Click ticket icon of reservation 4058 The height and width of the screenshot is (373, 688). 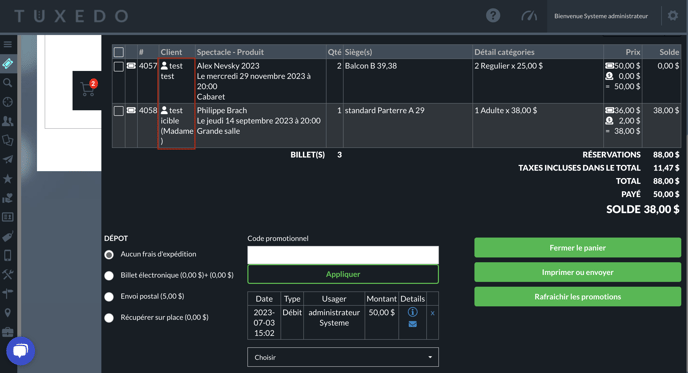click(x=131, y=110)
